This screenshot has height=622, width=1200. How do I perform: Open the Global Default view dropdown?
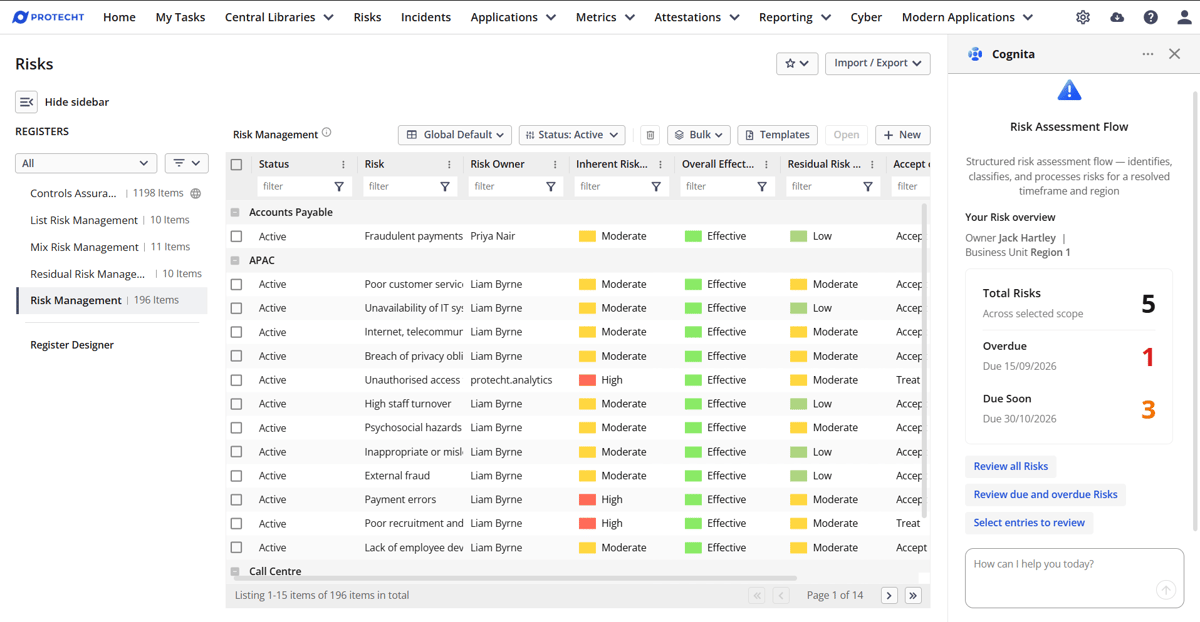(x=455, y=135)
